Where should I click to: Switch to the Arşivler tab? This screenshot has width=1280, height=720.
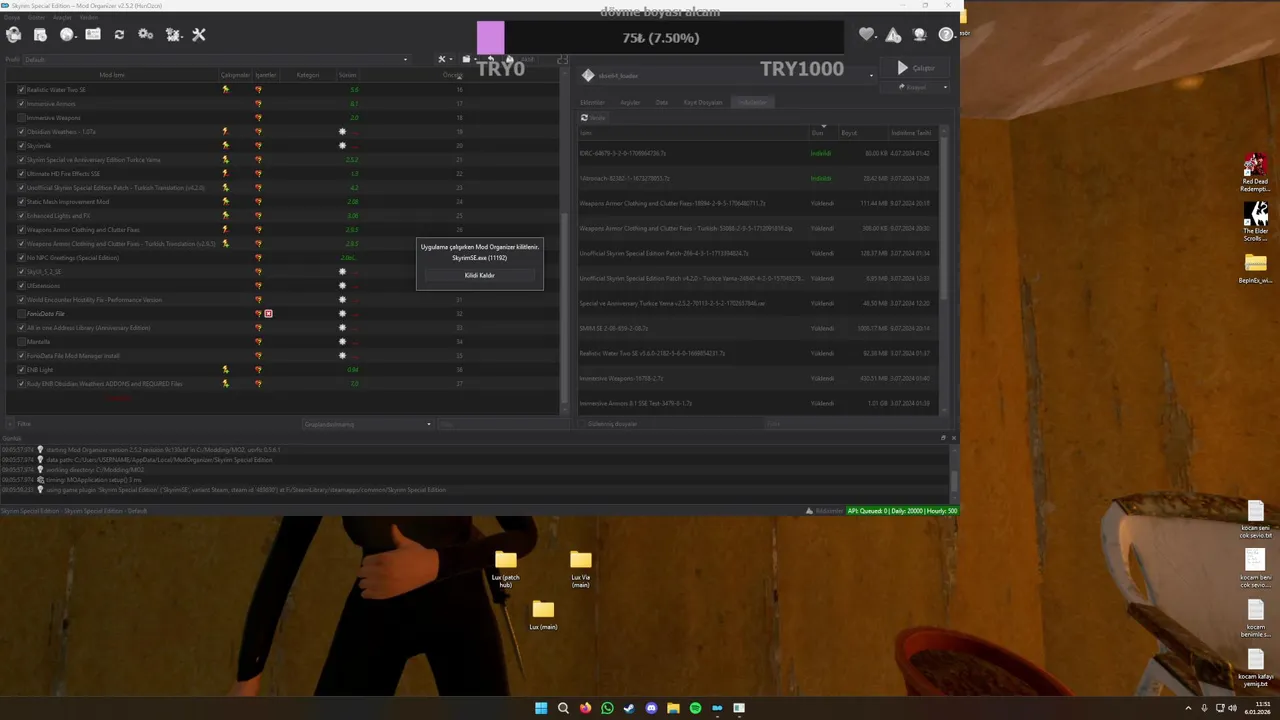pyautogui.click(x=630, y=102)
